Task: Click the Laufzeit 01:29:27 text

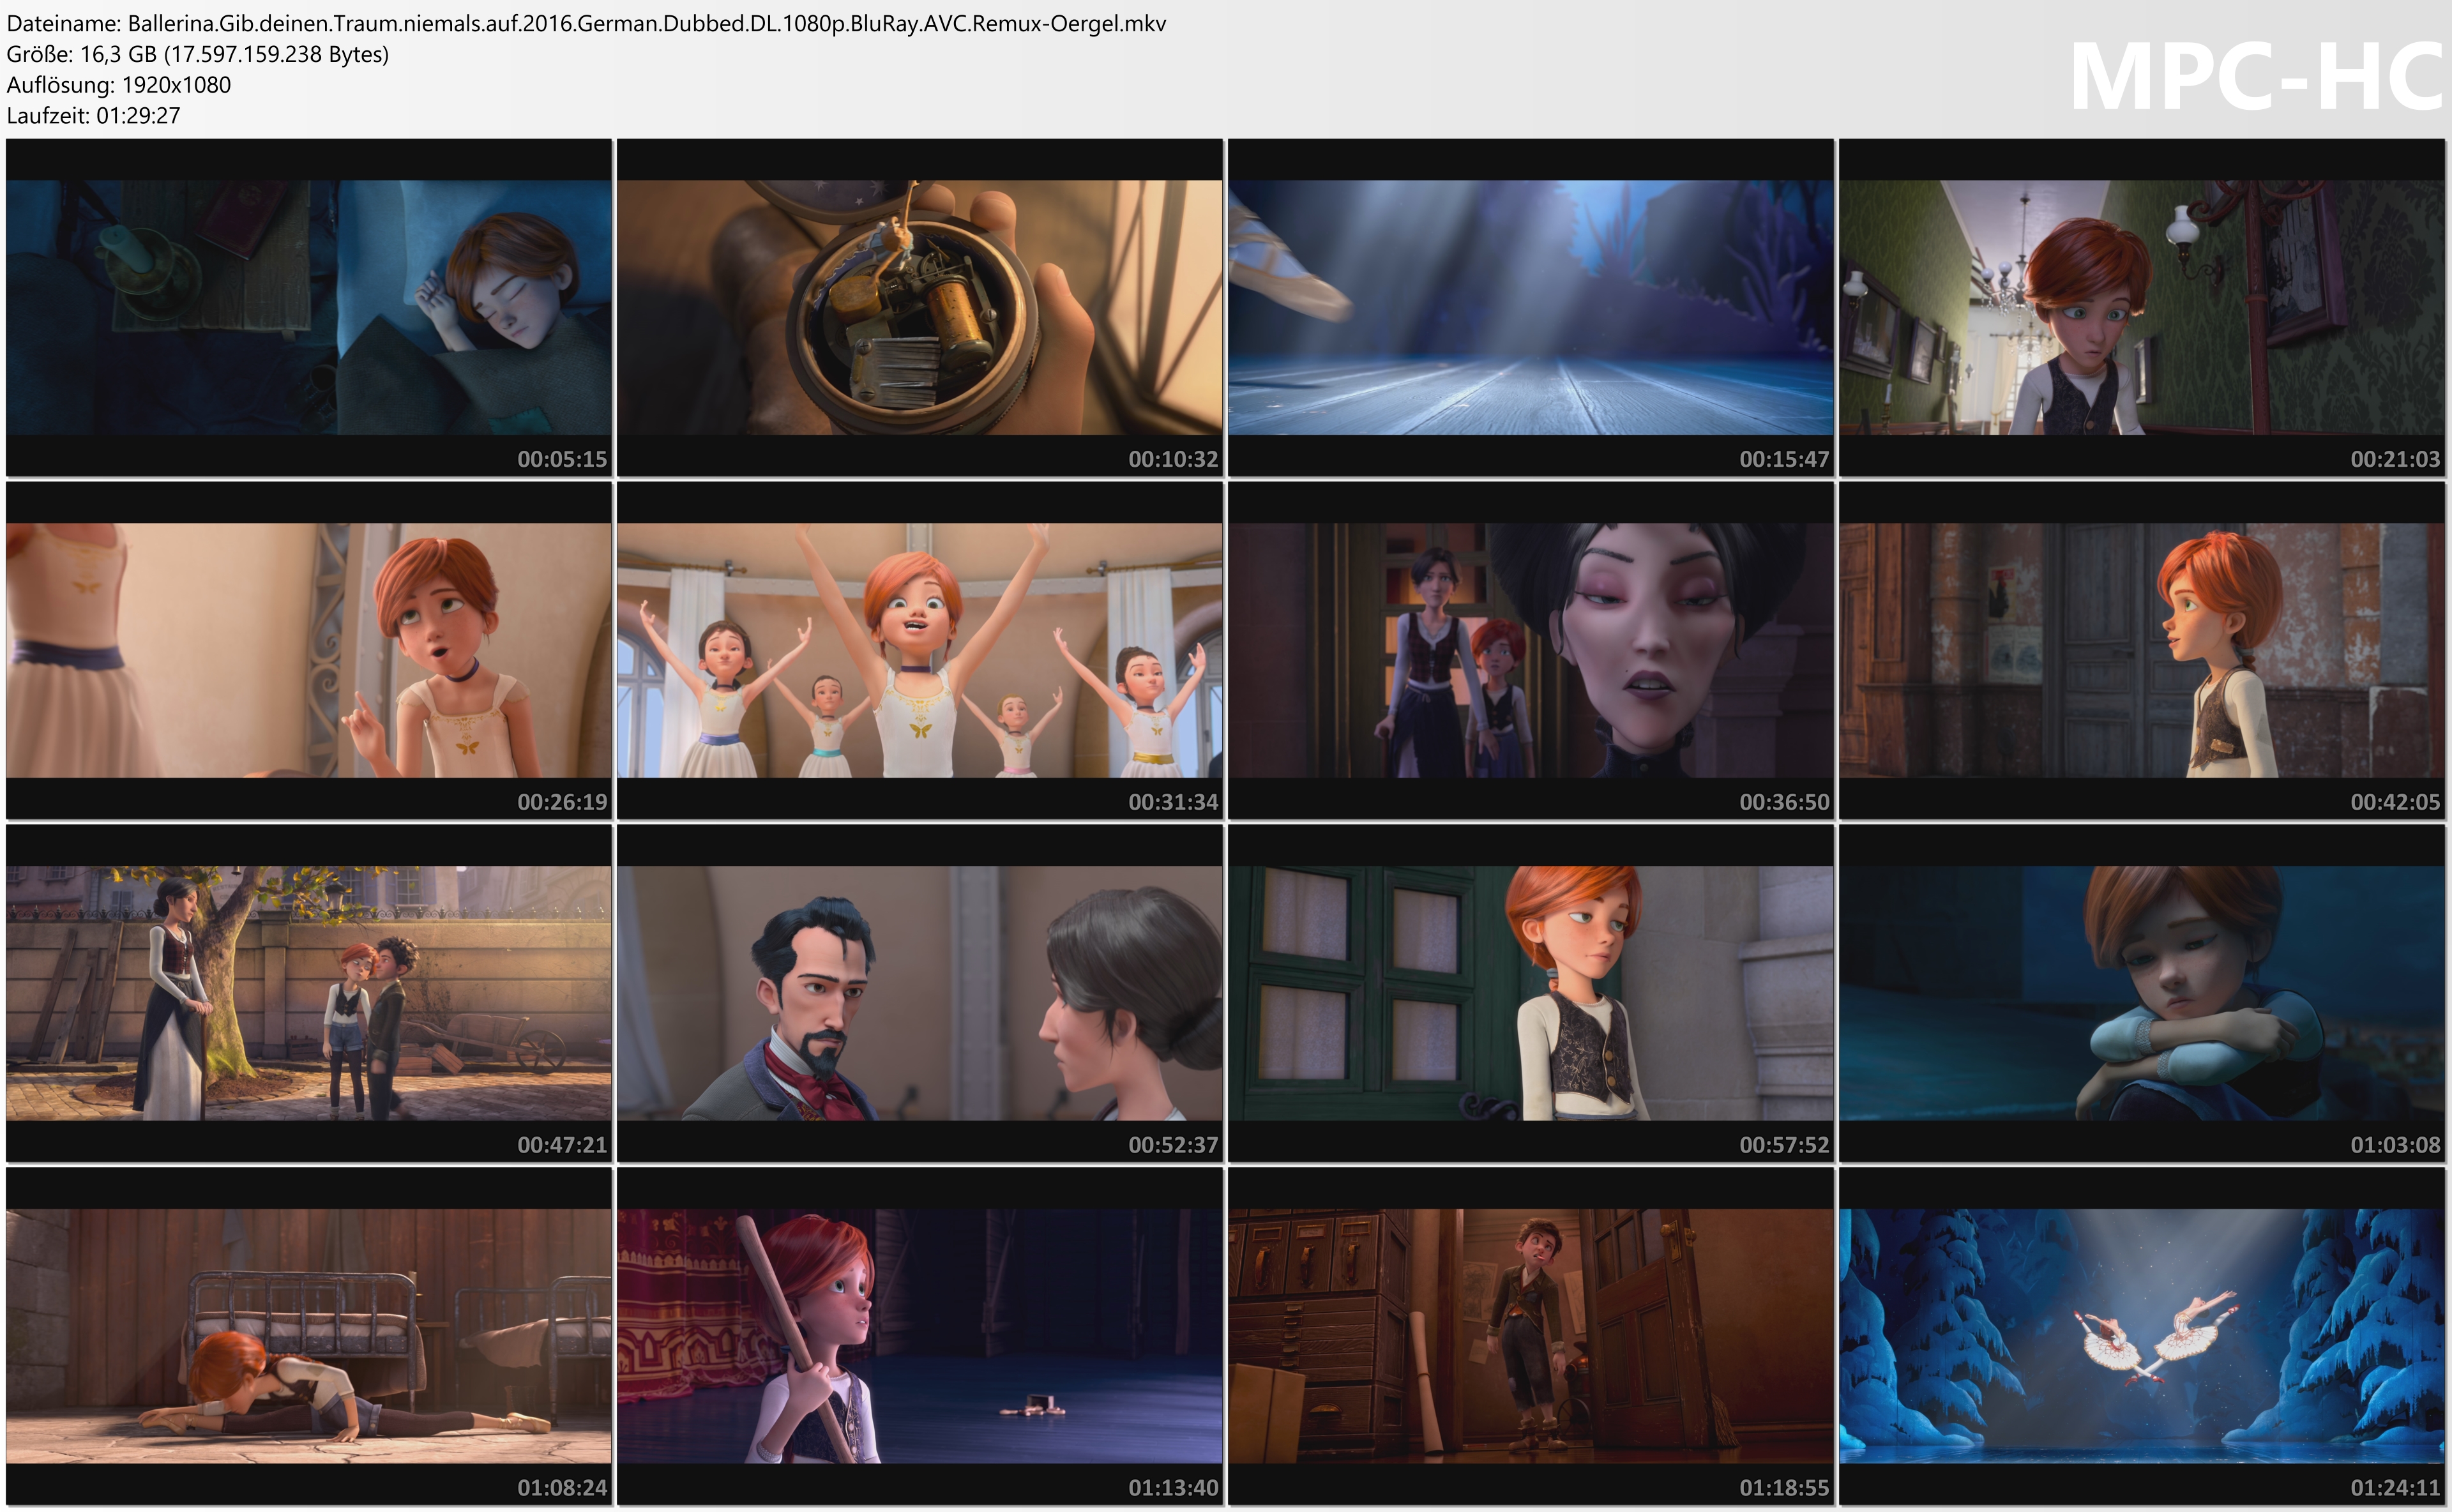Action: (93, 115)
